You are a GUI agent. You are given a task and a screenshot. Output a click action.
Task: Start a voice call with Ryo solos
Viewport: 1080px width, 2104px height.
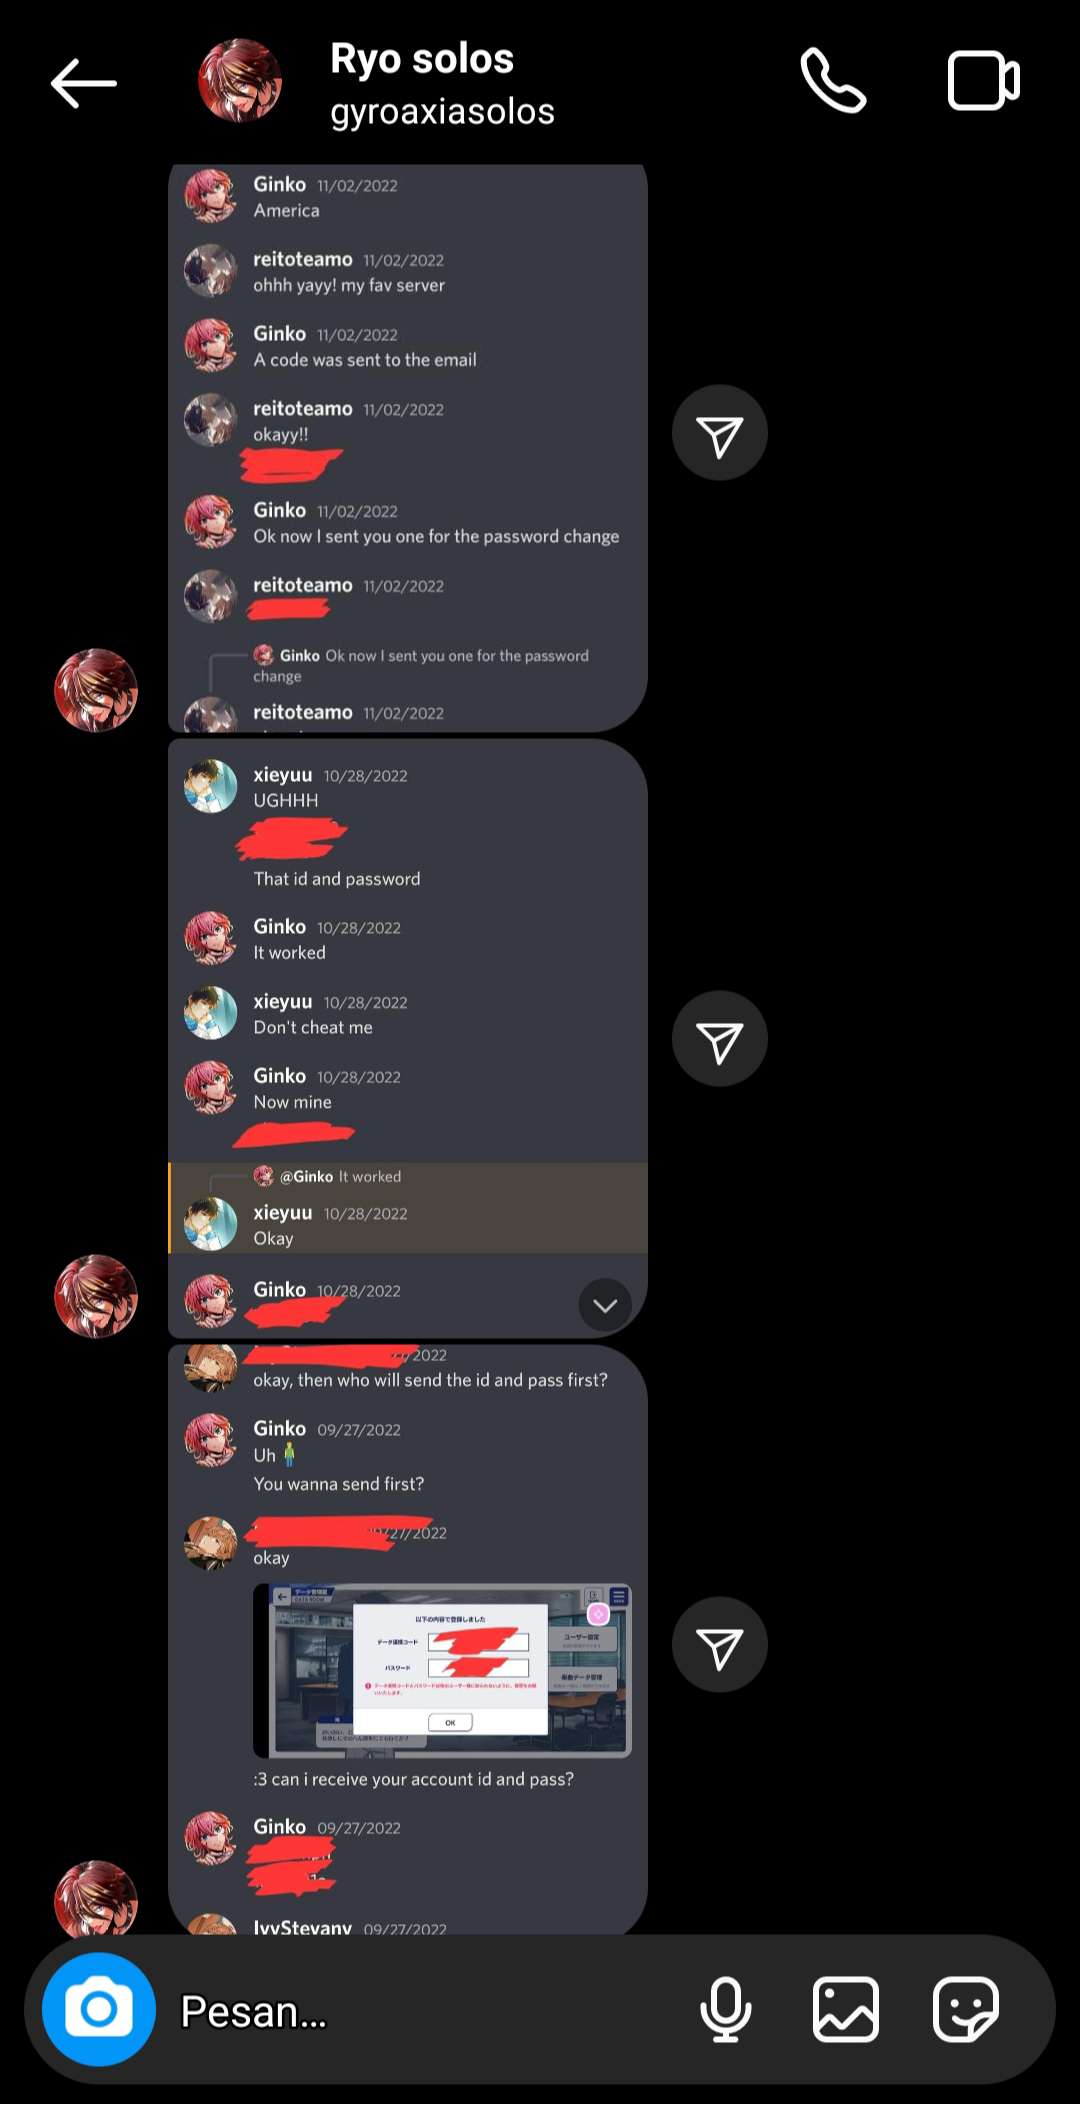point(833,81)
